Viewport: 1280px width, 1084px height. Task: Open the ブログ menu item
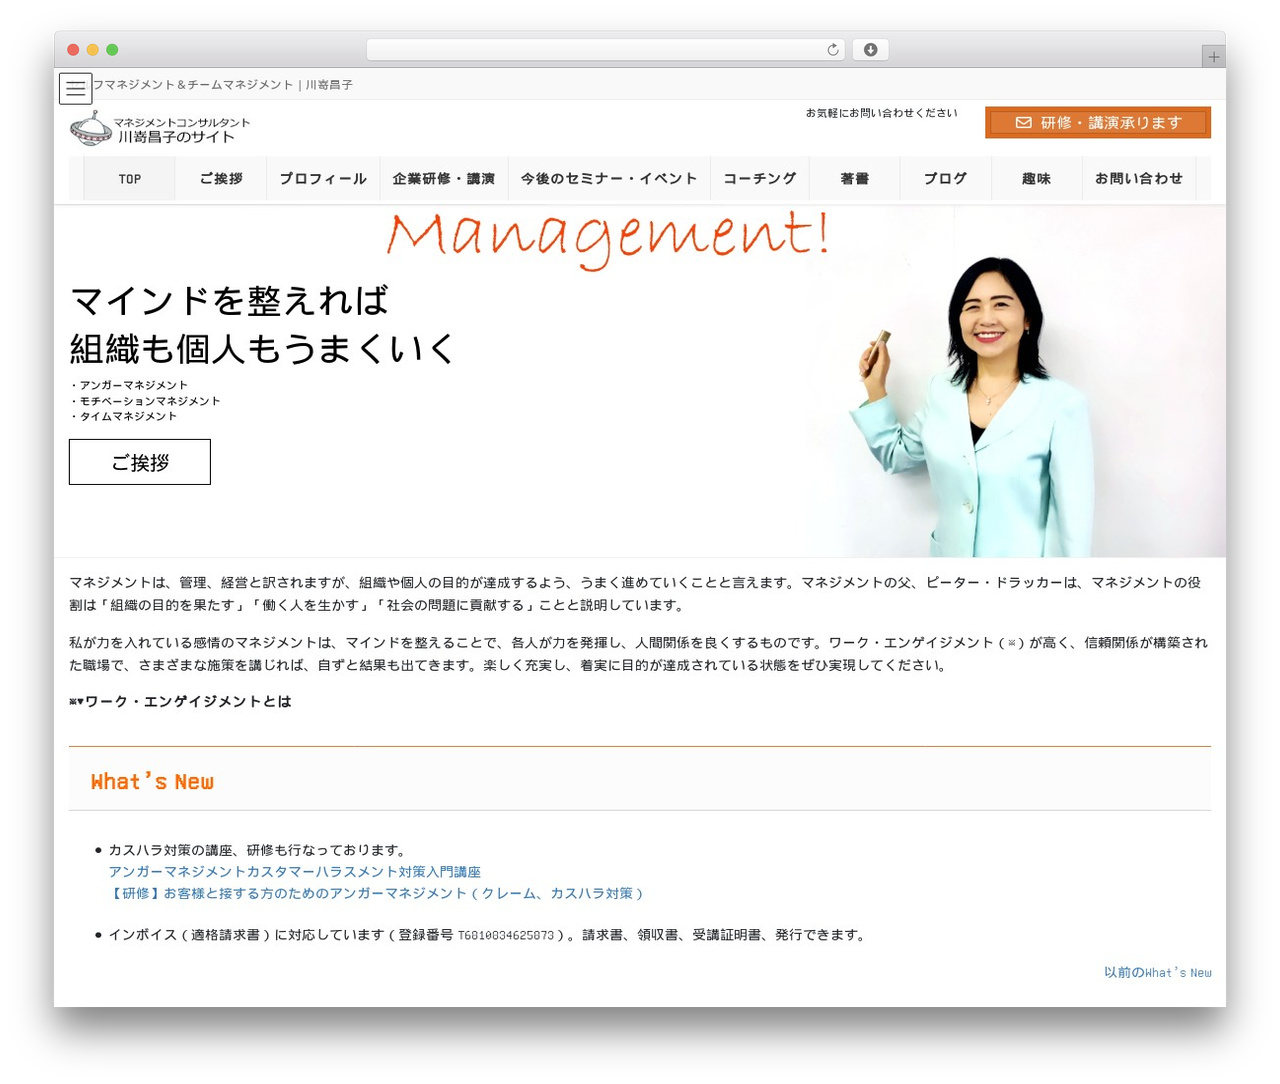(x=946, y=179)
